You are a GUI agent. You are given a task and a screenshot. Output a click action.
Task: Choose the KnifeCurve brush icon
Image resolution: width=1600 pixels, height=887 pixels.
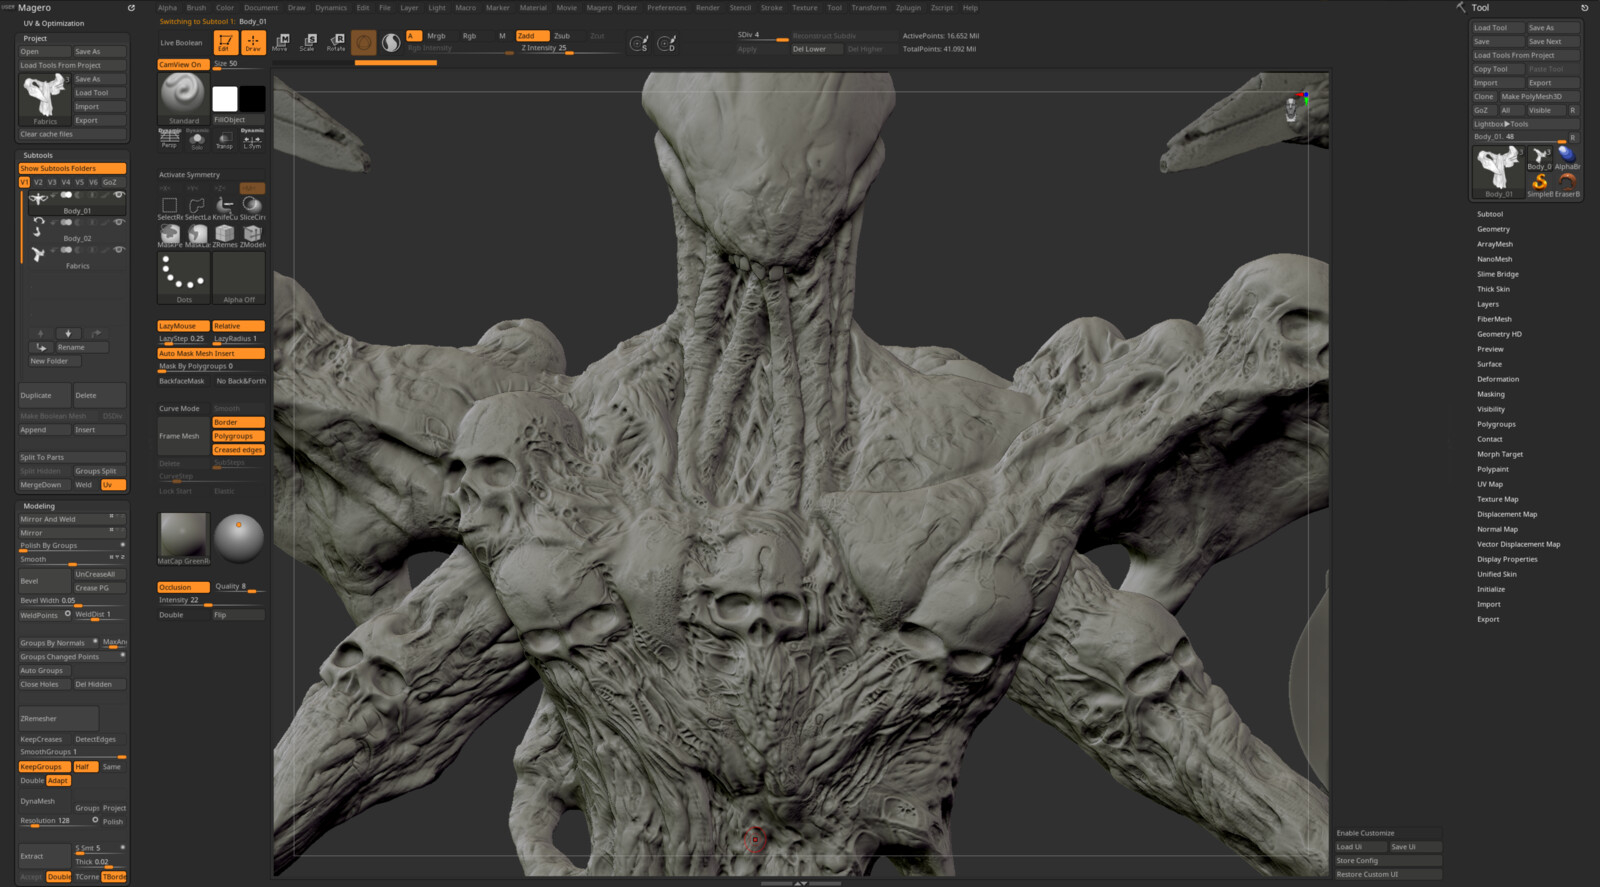tap(225, 206)
